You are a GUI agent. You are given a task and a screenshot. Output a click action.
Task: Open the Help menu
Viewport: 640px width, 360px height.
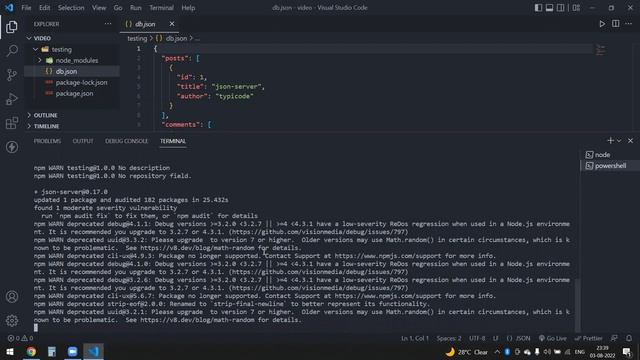(188, 8)
